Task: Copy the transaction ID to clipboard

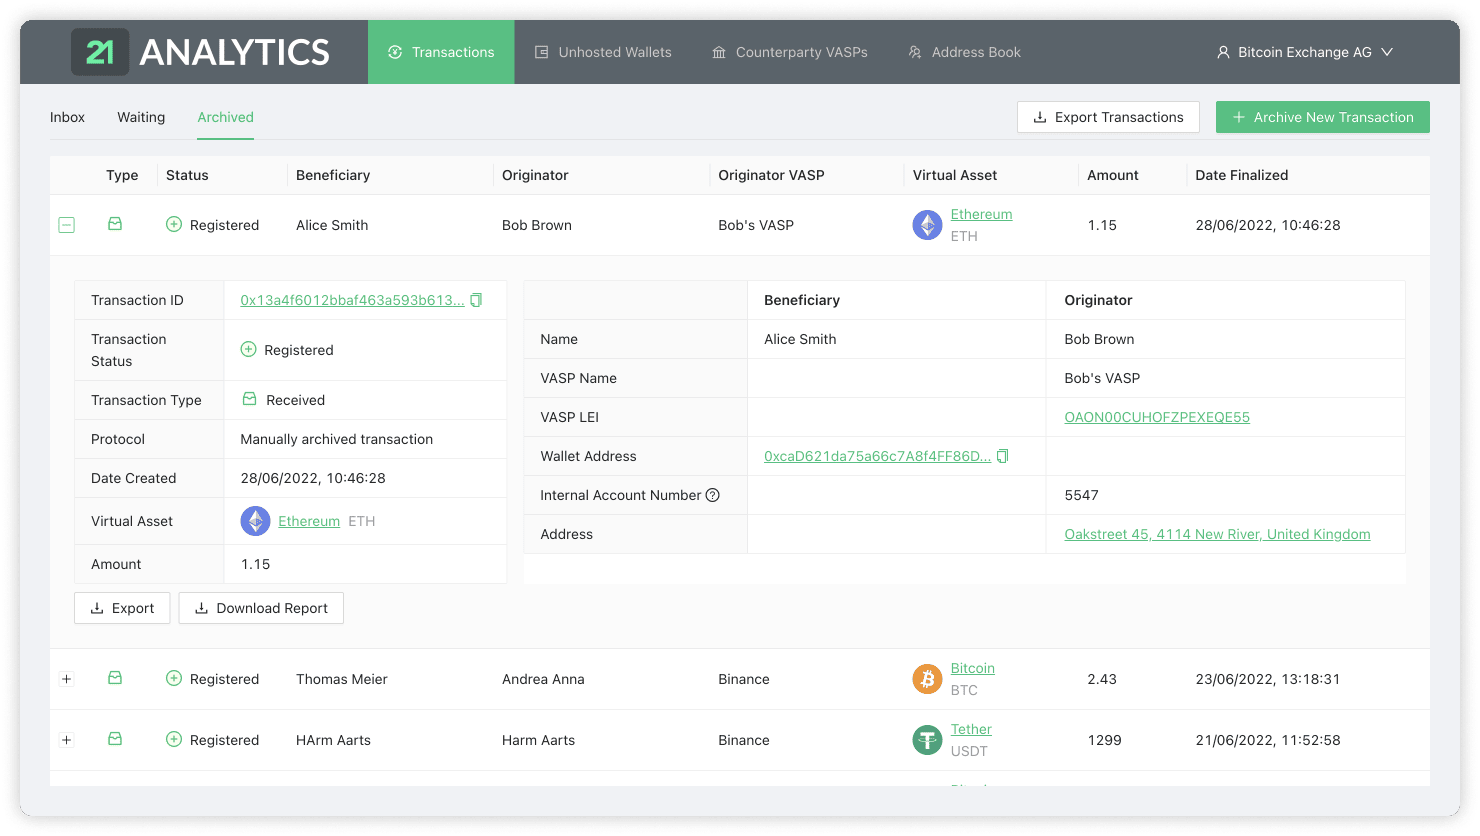Action: tap(476, 300)
